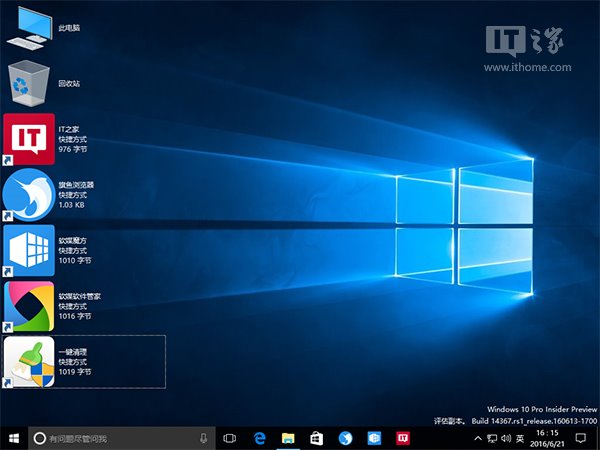
Task: Open Task View from the taskbar
Action: pos(230,438)
